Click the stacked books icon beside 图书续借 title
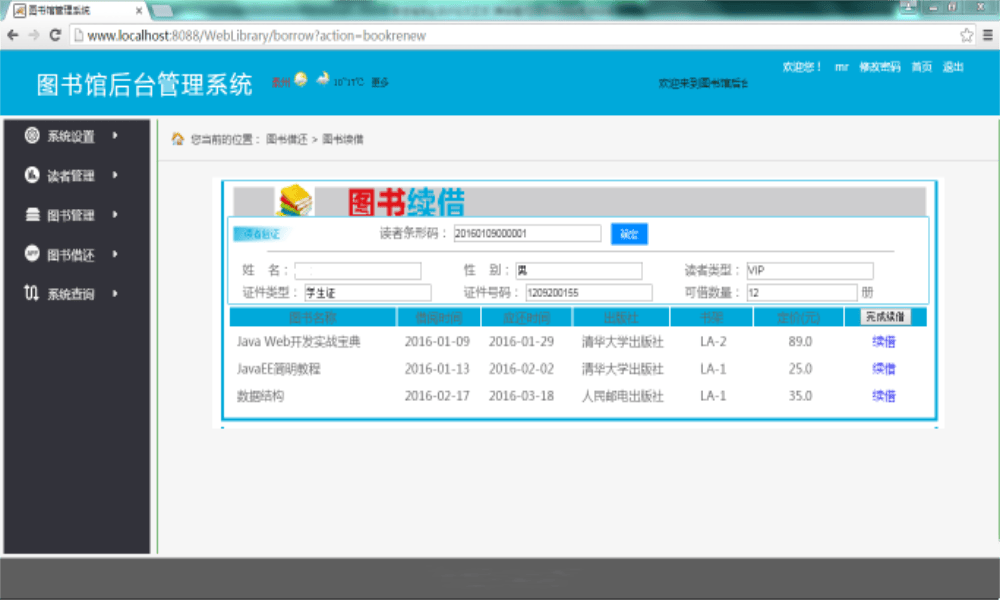This screenshot has width=1000, height=600. coord(296,199)
